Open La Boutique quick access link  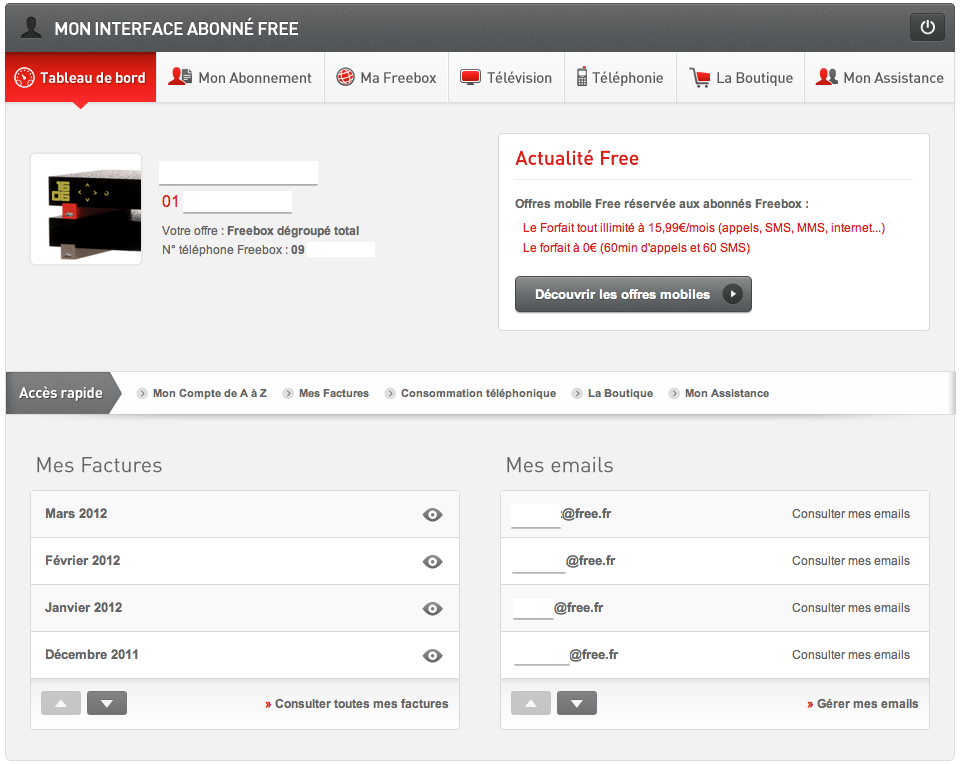pos(620,394)
